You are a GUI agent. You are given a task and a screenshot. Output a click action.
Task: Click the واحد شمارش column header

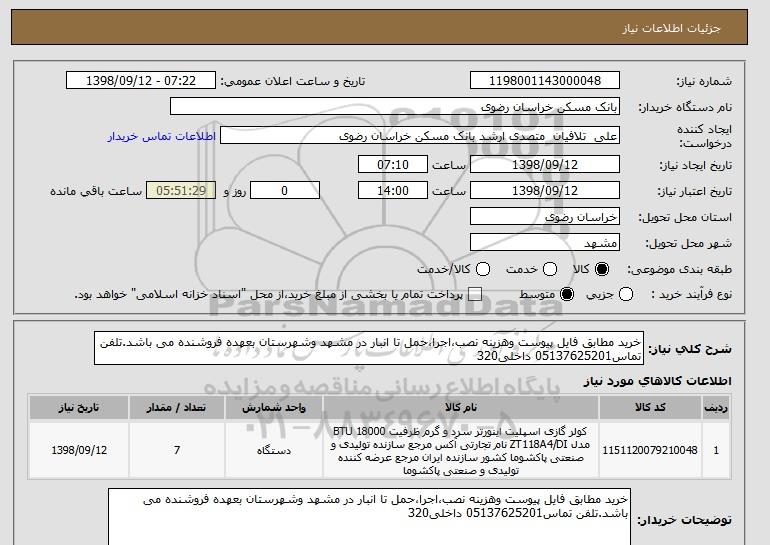tap(274, 408)
